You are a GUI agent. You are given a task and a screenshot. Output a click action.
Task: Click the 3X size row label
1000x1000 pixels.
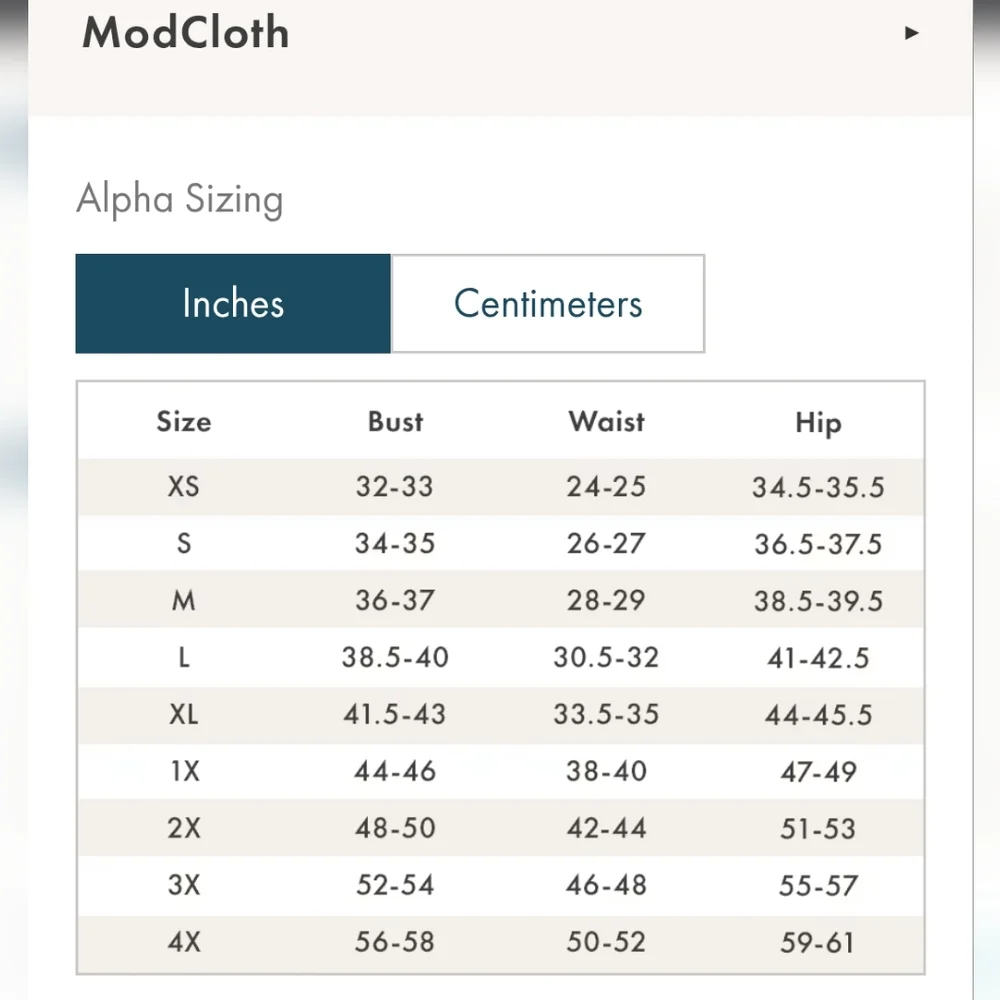tap(184, 886)
